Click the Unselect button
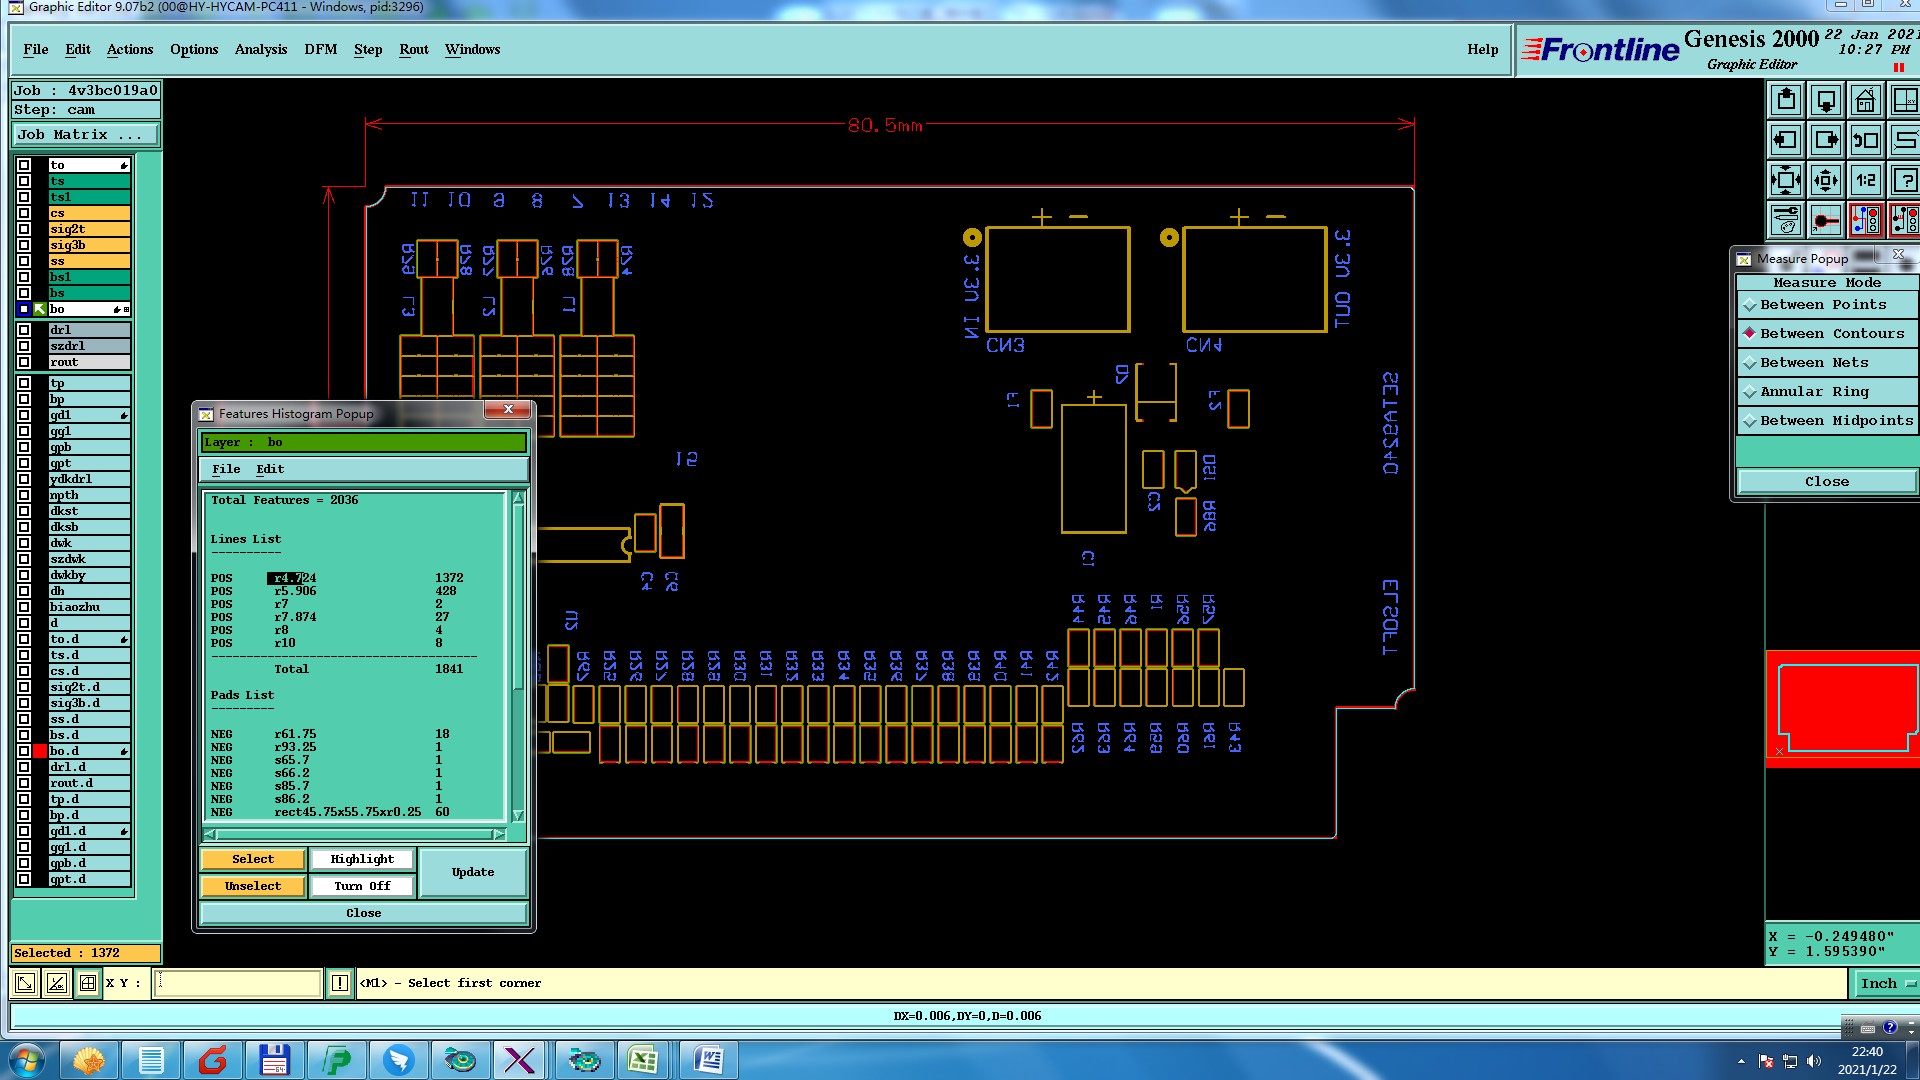 pos(253,886)
